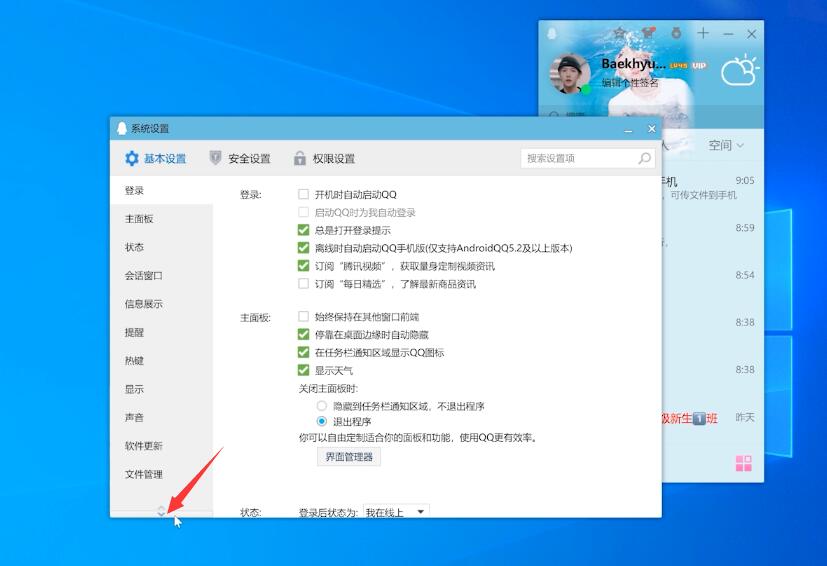827x566 pixels.
Task: Select 主面板 in the settings sidebar
Action: coord(161,219)
